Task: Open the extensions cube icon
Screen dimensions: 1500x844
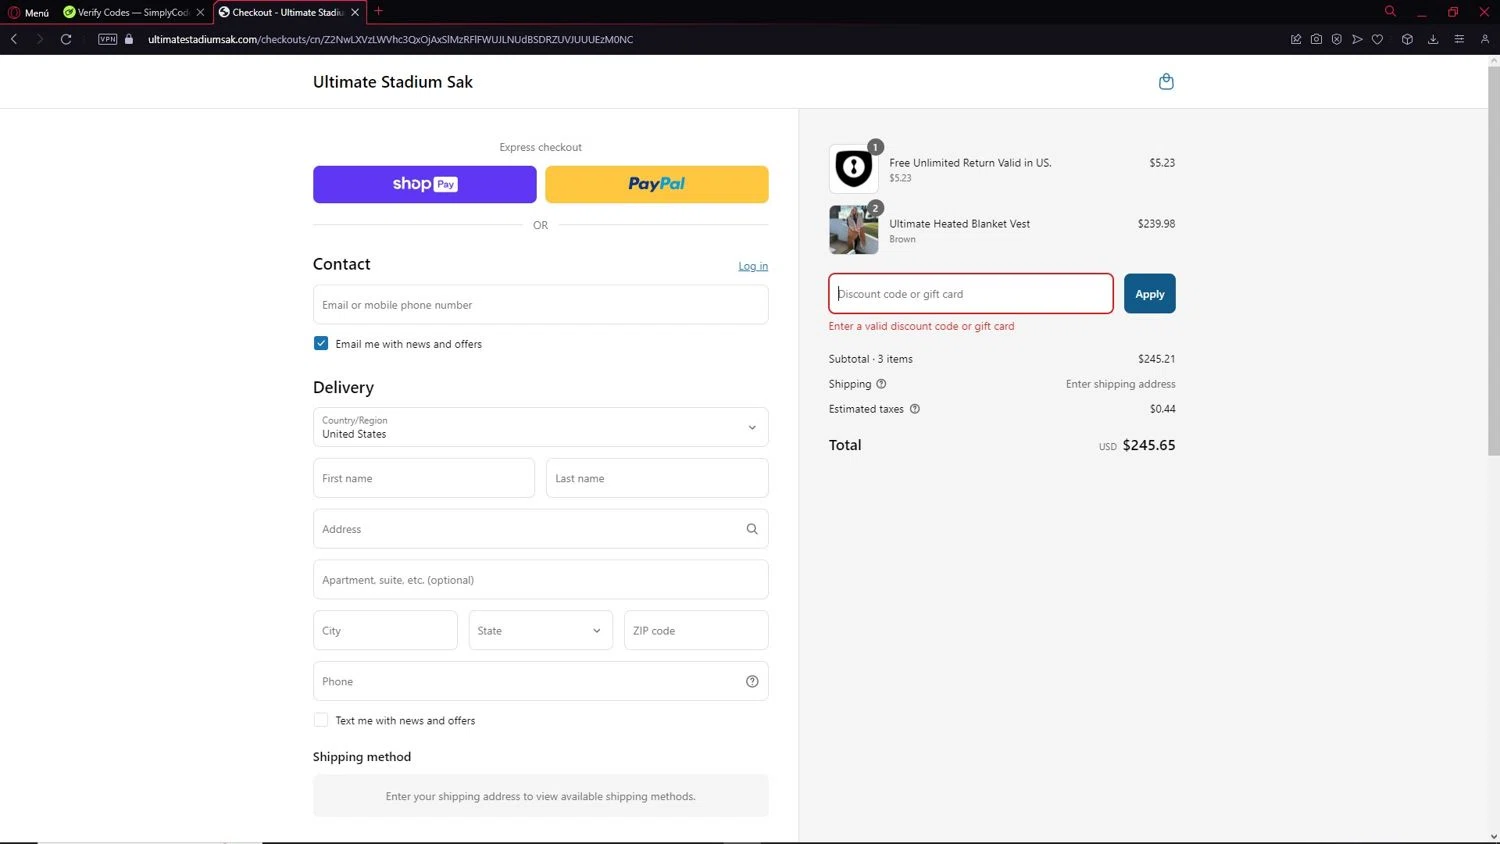Action: [x=1407, y=39]
